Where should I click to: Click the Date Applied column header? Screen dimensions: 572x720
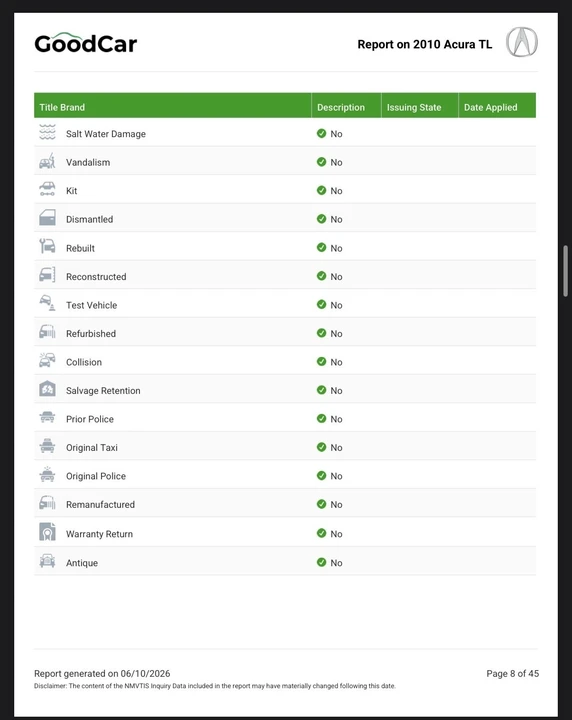(490, 107)
